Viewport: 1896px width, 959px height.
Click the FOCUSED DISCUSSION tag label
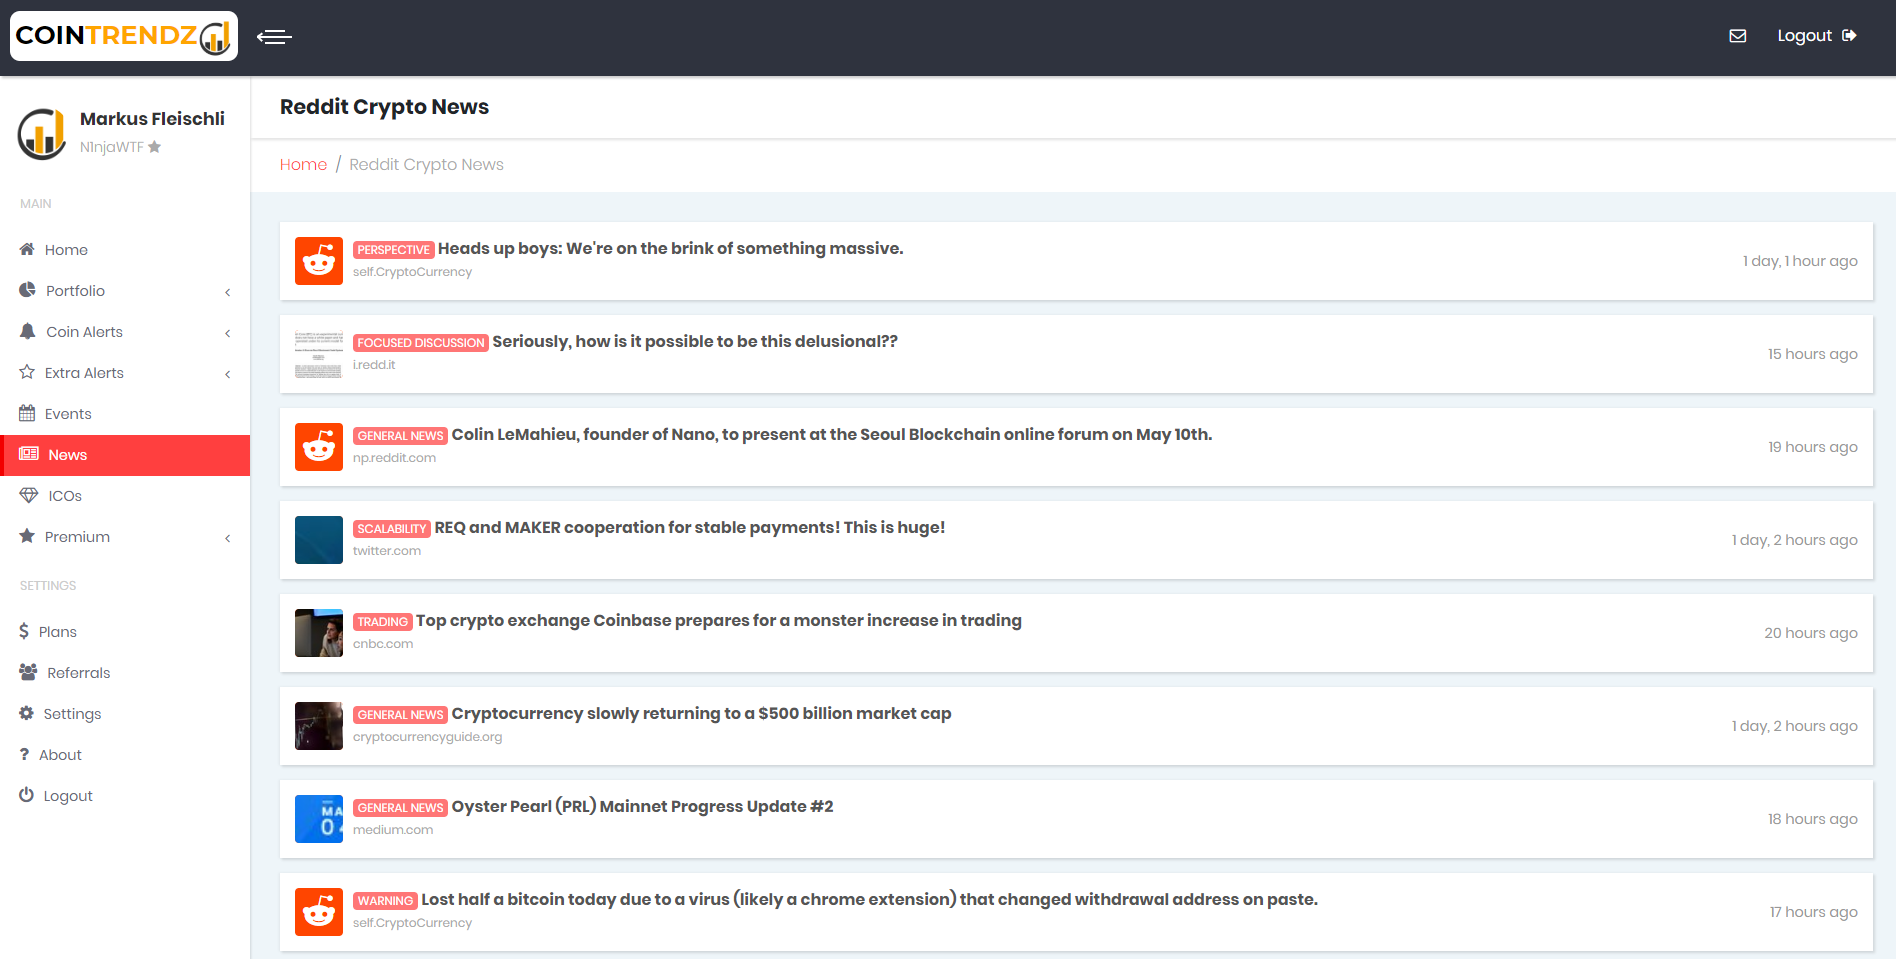420,343
